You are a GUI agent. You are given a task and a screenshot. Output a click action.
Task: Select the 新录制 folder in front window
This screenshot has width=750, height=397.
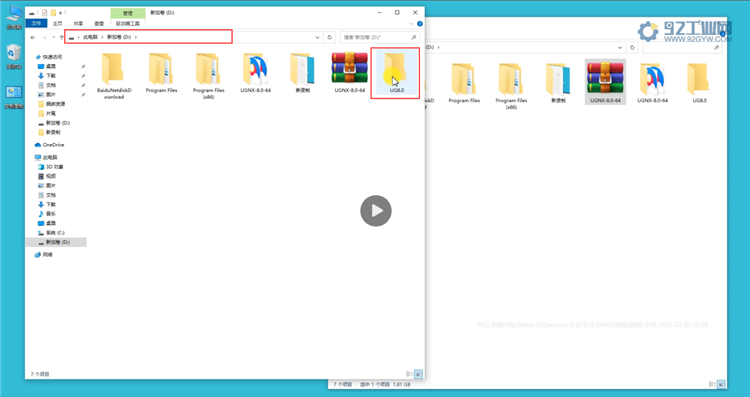click(x=303, y=73)
